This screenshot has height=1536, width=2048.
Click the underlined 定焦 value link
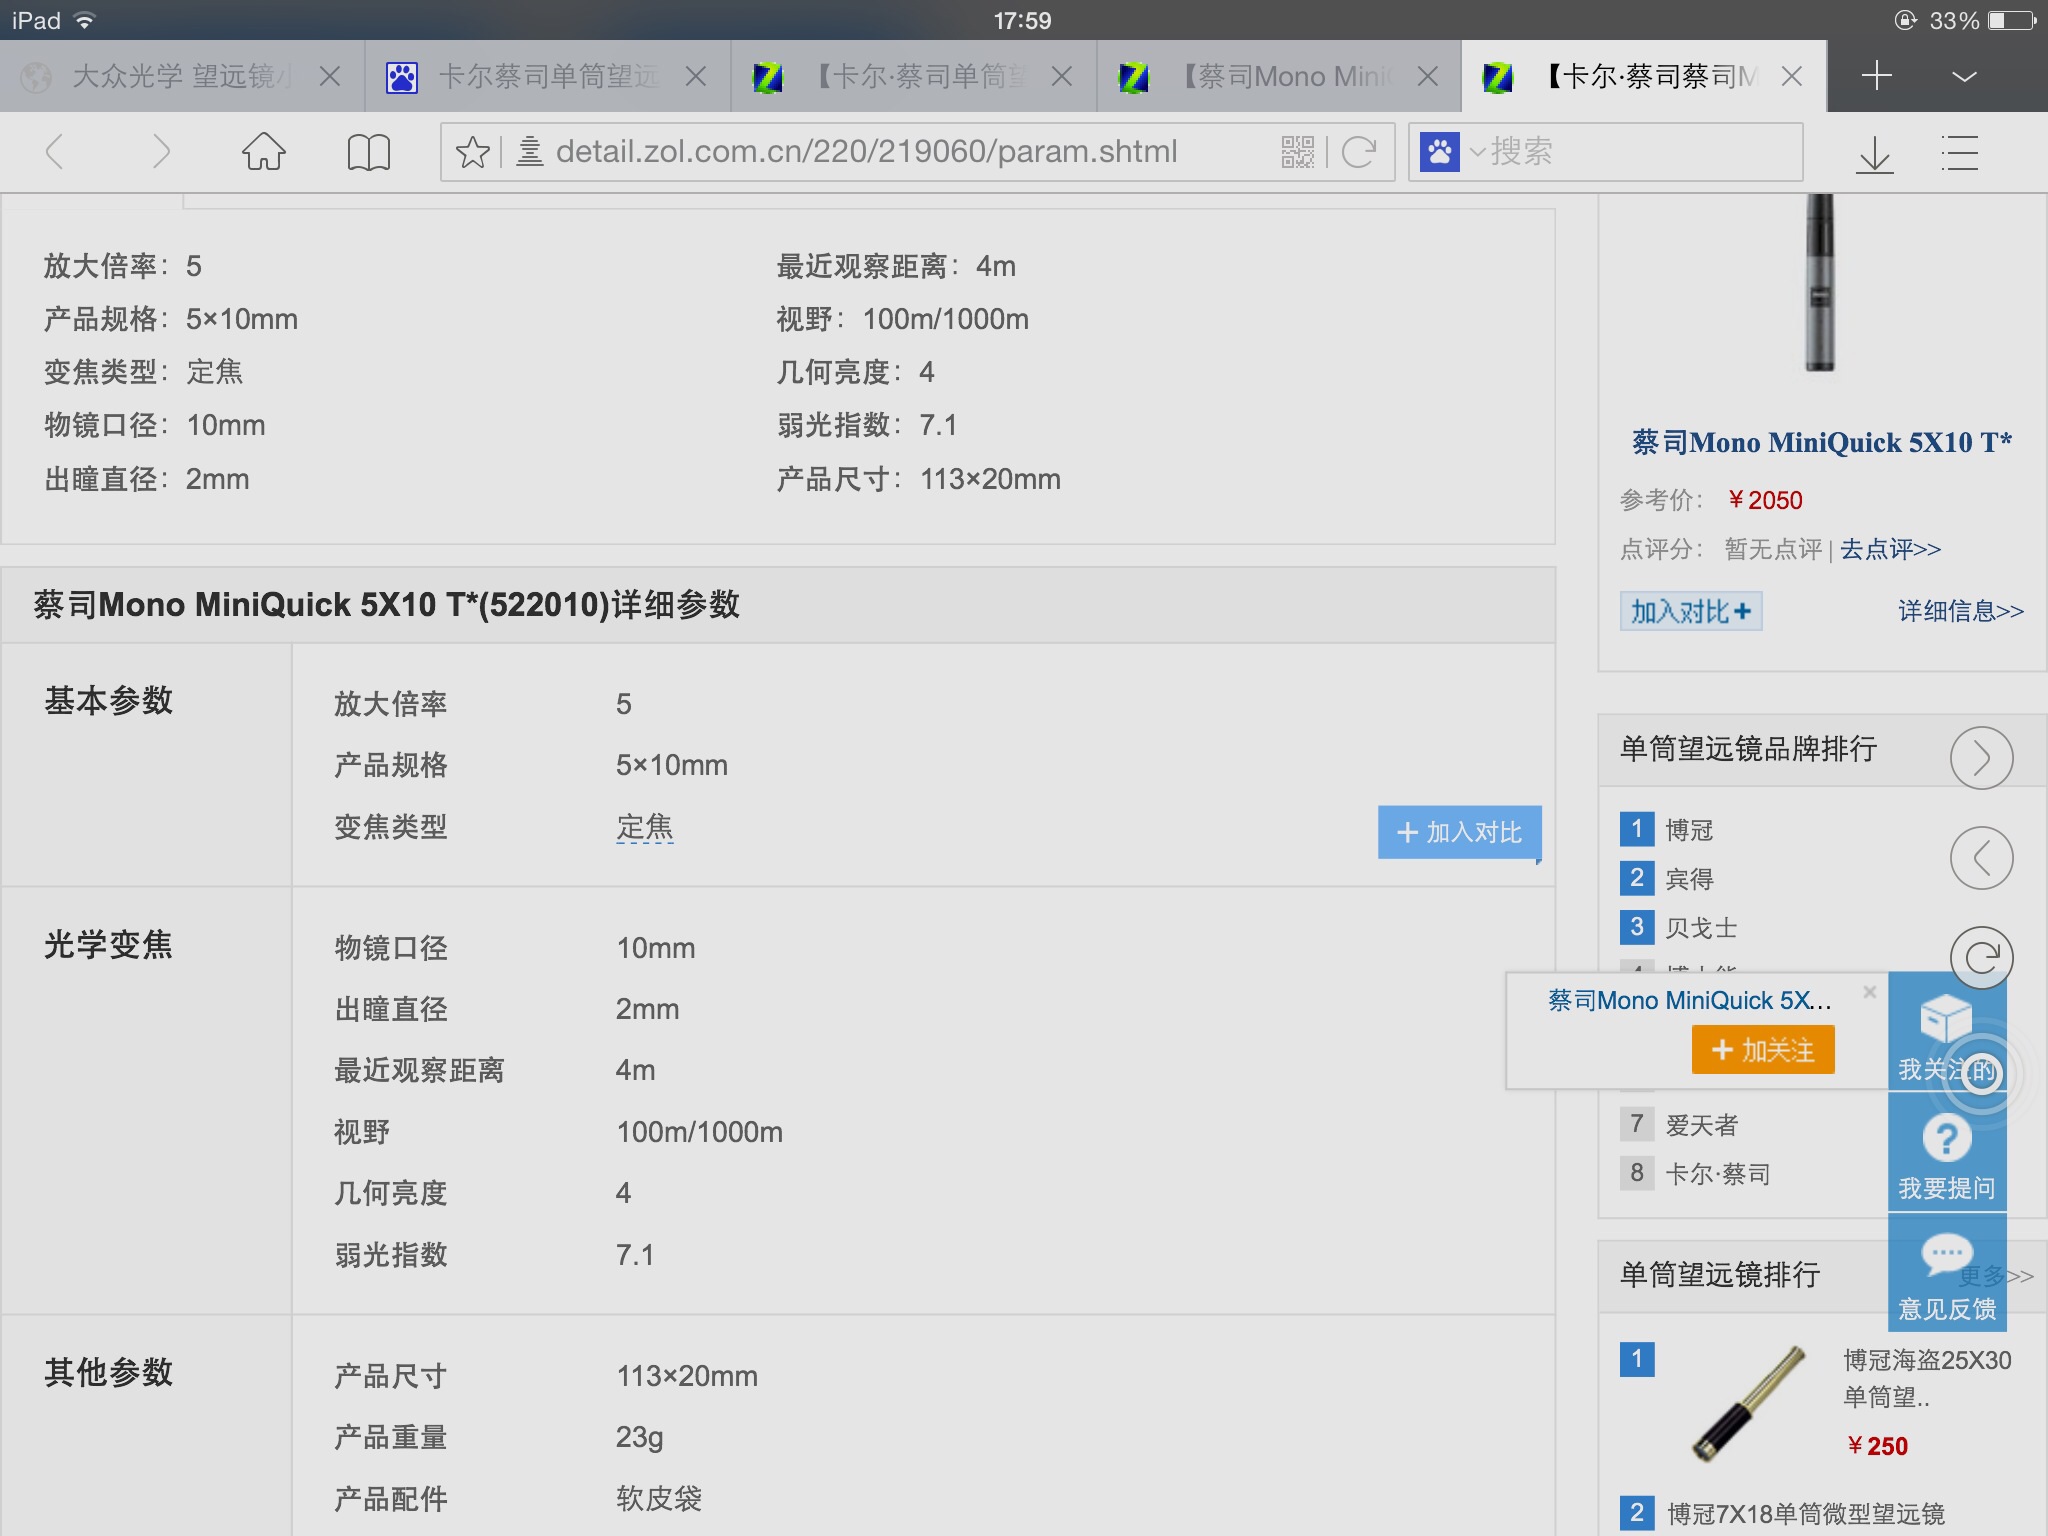click(644, 827)
